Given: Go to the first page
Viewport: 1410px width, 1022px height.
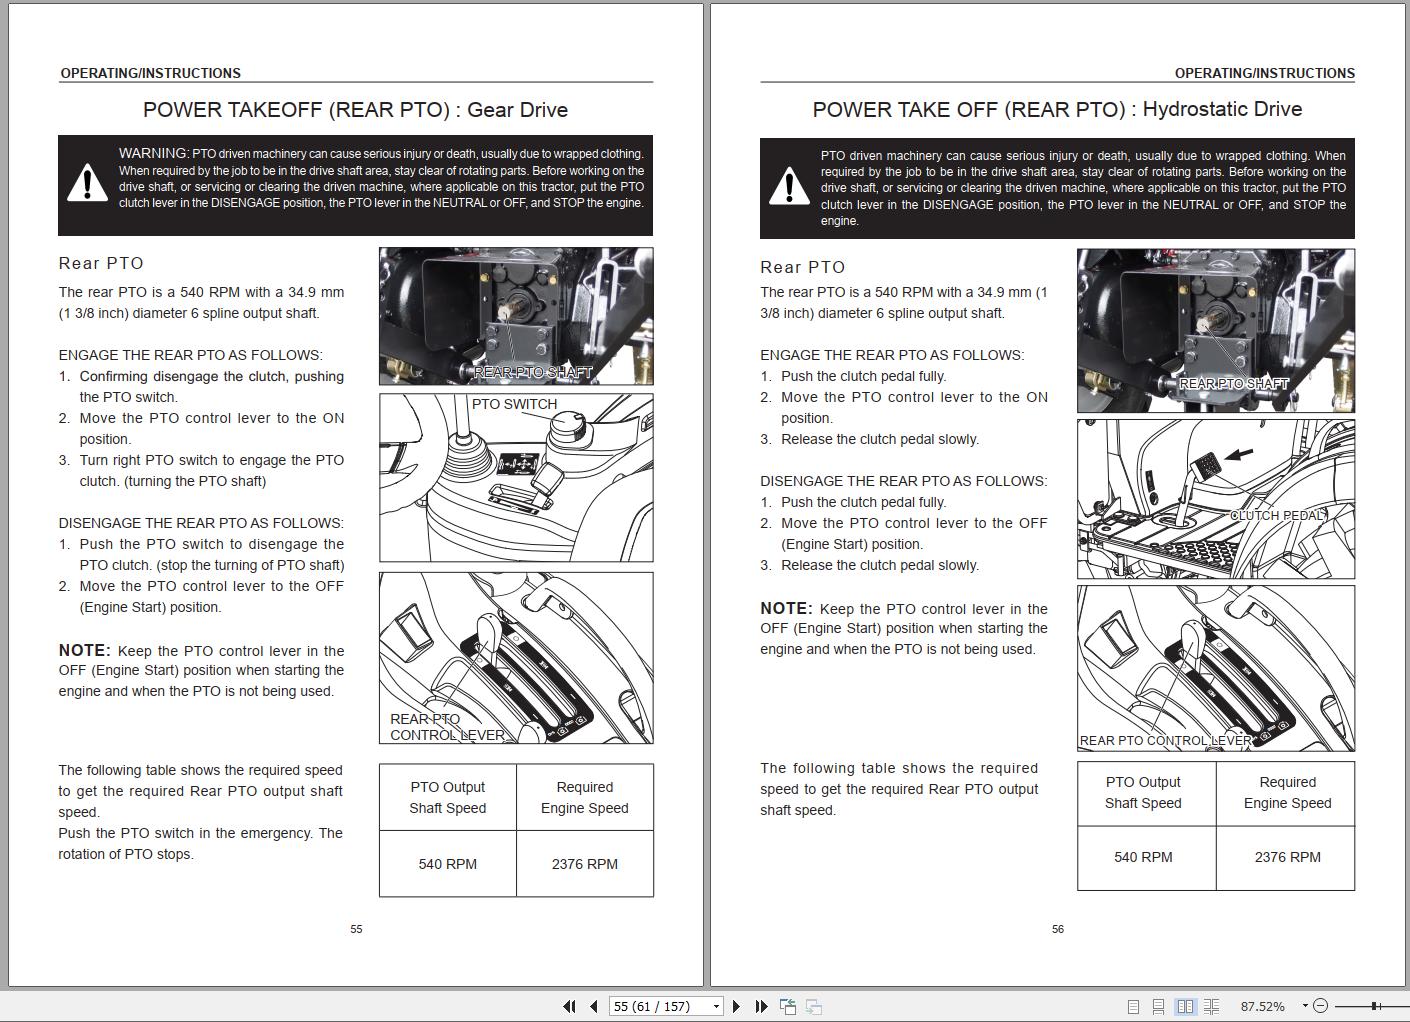Looking at the screenshot, I should point(569,1006).
